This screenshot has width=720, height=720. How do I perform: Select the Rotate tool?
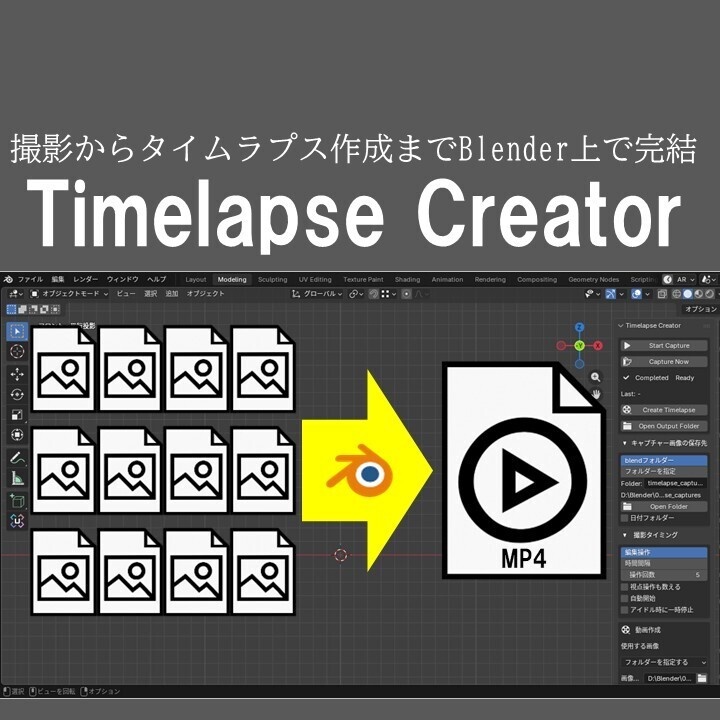point(17,394)
